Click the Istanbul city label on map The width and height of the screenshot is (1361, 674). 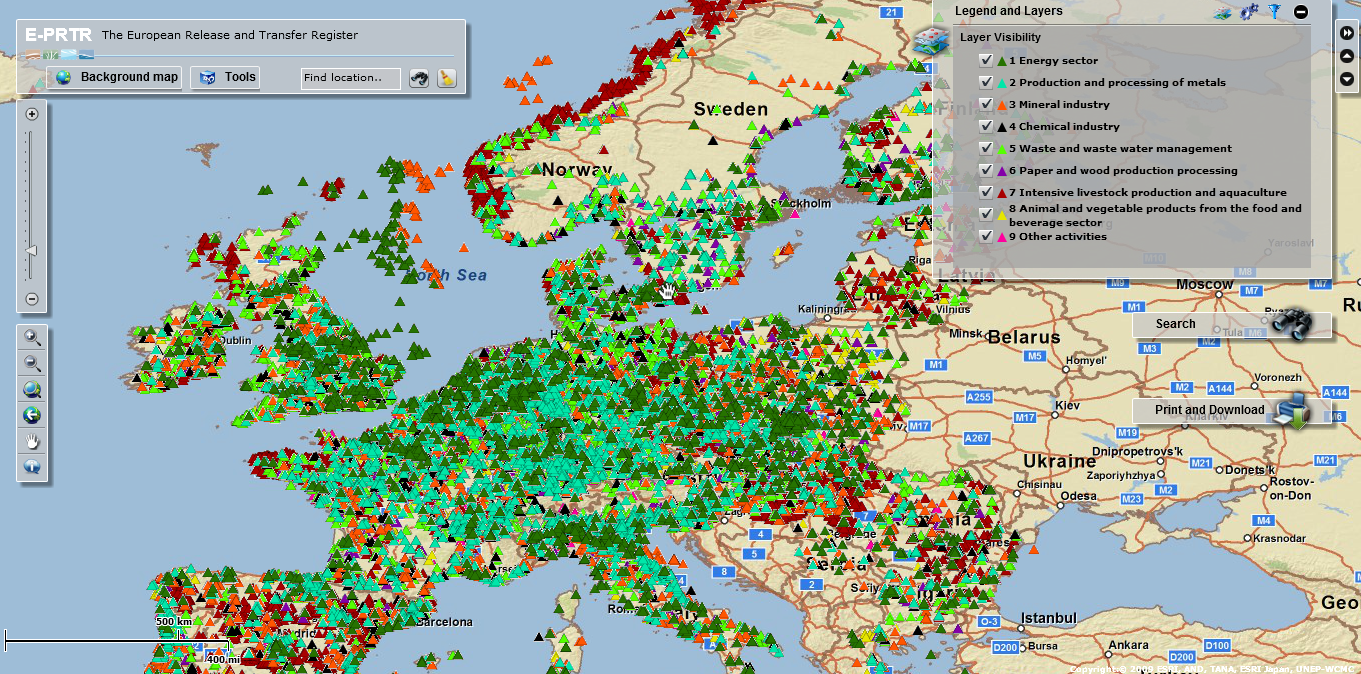click(x=1049, y=619)
